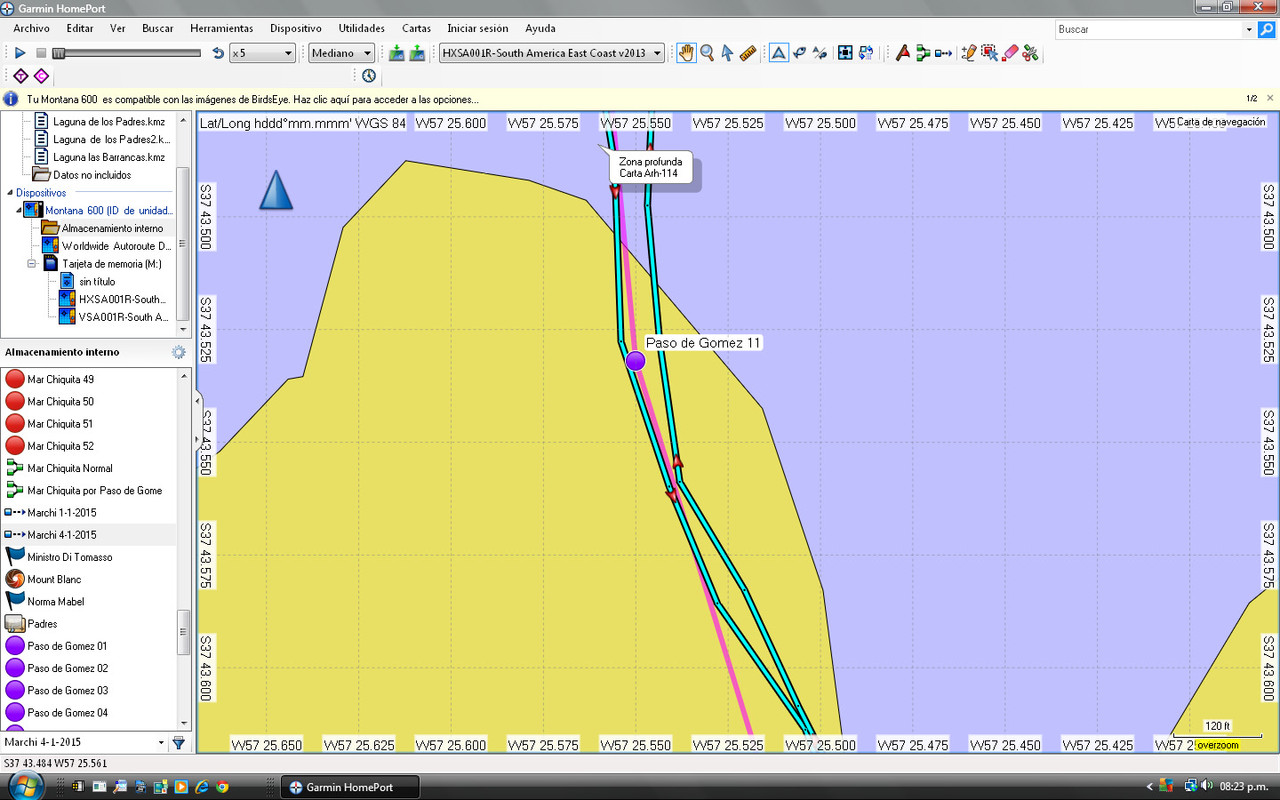
Task: Click Garmin HomePort taskbar button
Action: (350, 787)
